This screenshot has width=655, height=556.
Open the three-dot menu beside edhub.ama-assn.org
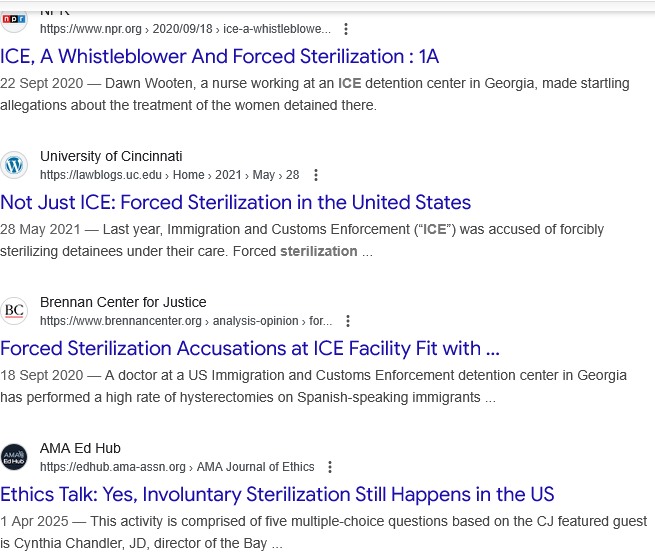pos(330,467)
